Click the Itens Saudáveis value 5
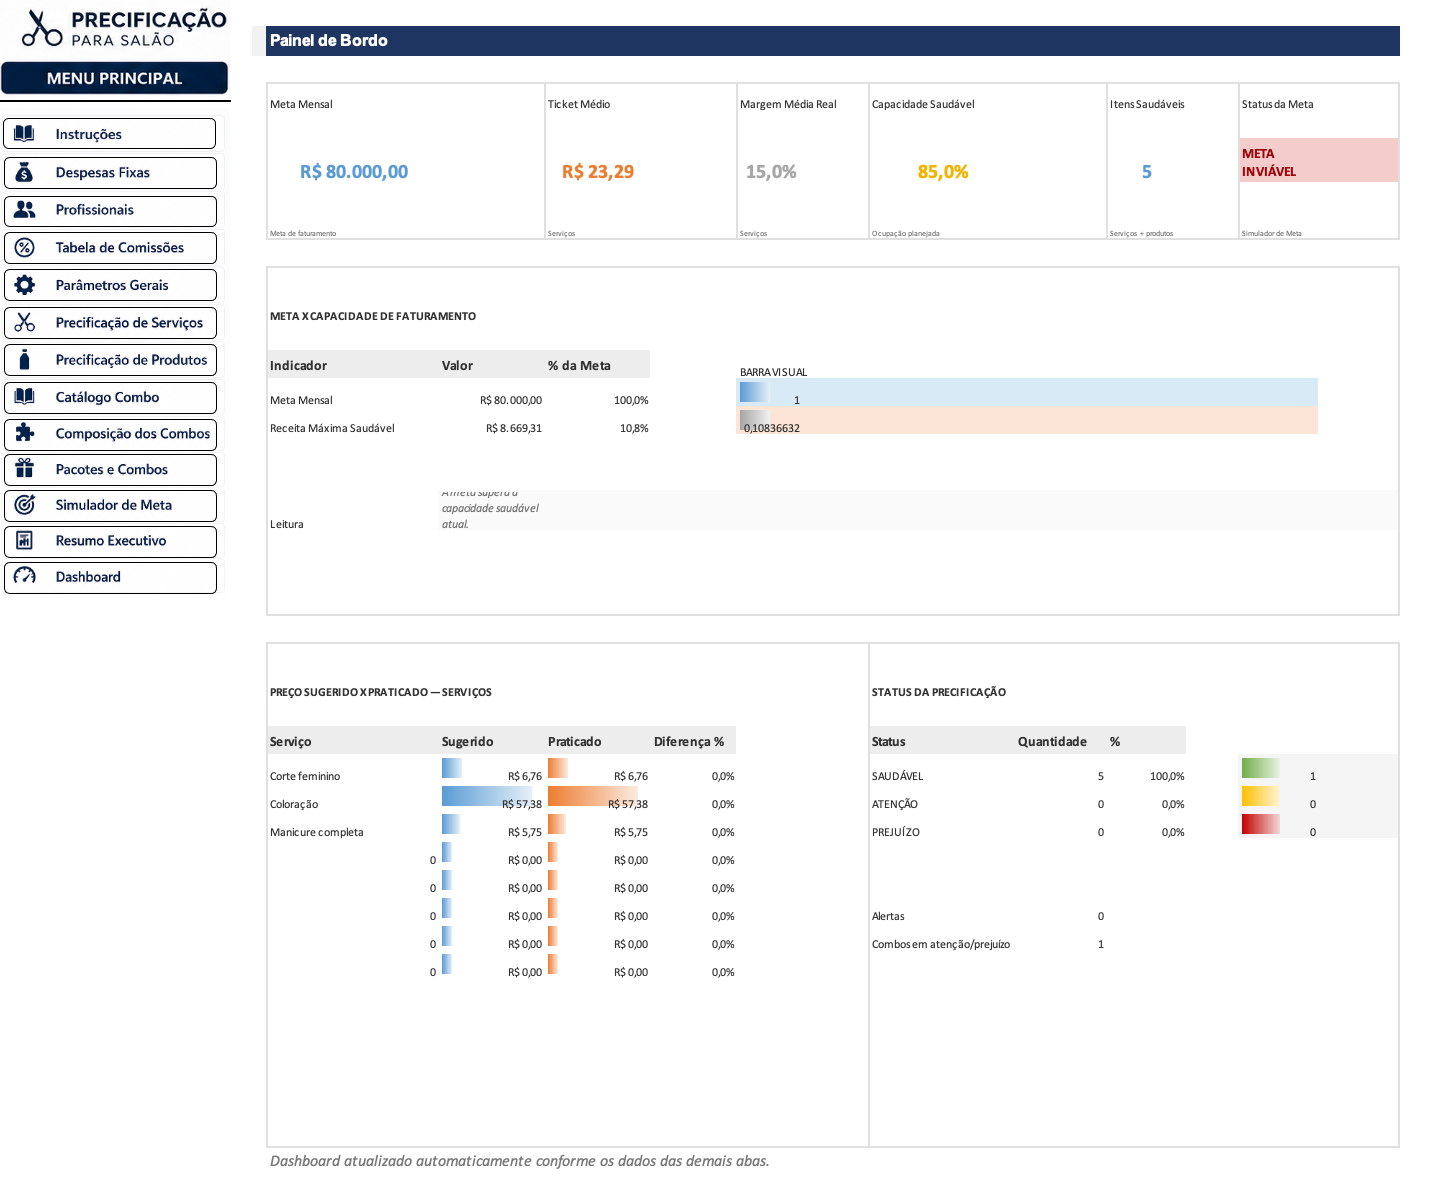The image size is (1430, 1180). click(x=1147, y=172)
